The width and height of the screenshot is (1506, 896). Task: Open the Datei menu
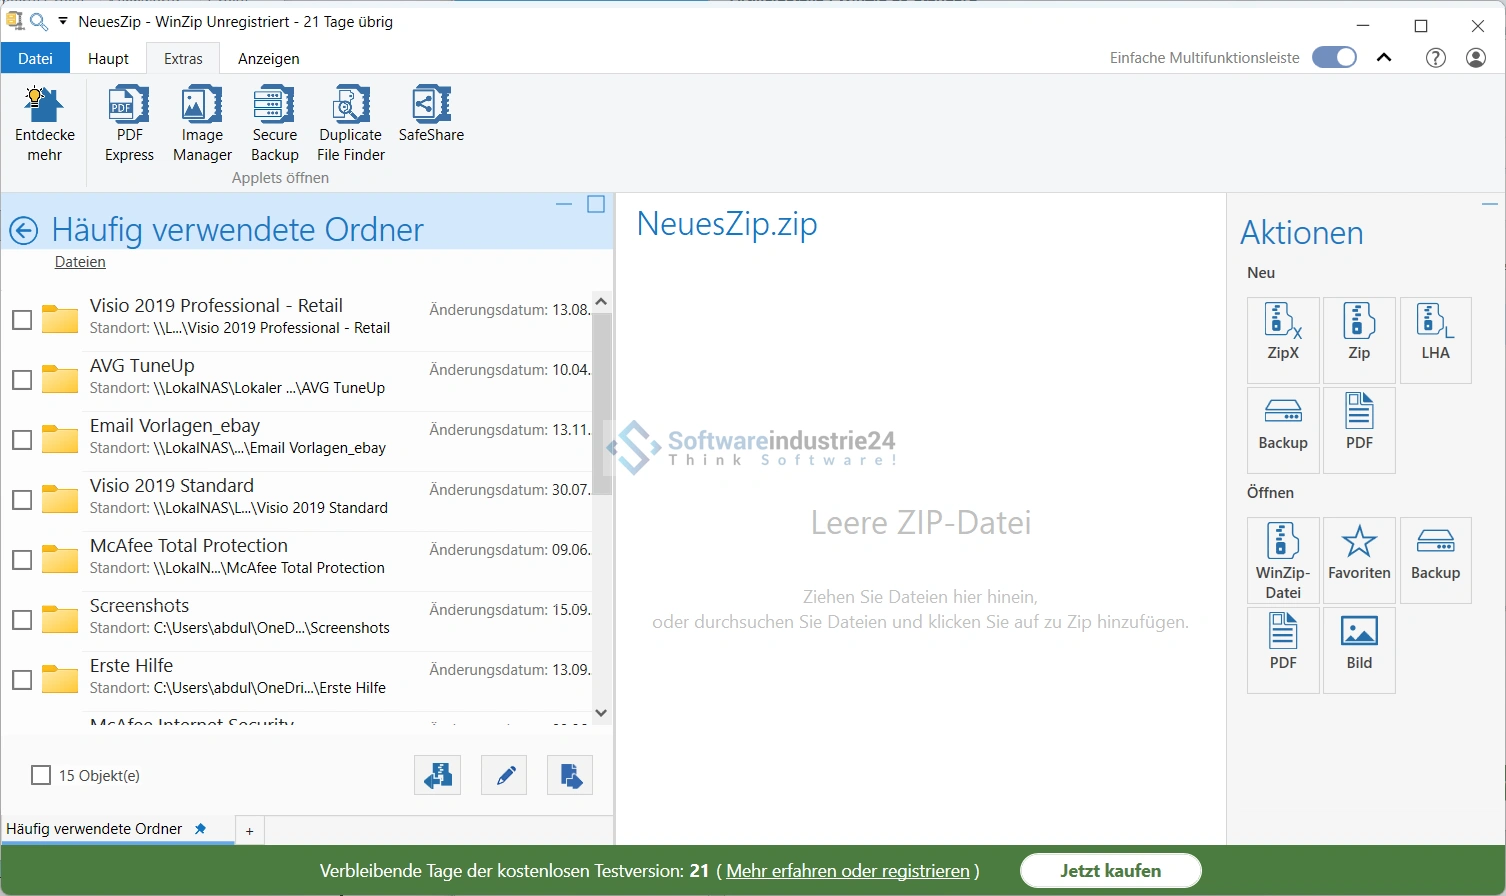pos(35,59)
